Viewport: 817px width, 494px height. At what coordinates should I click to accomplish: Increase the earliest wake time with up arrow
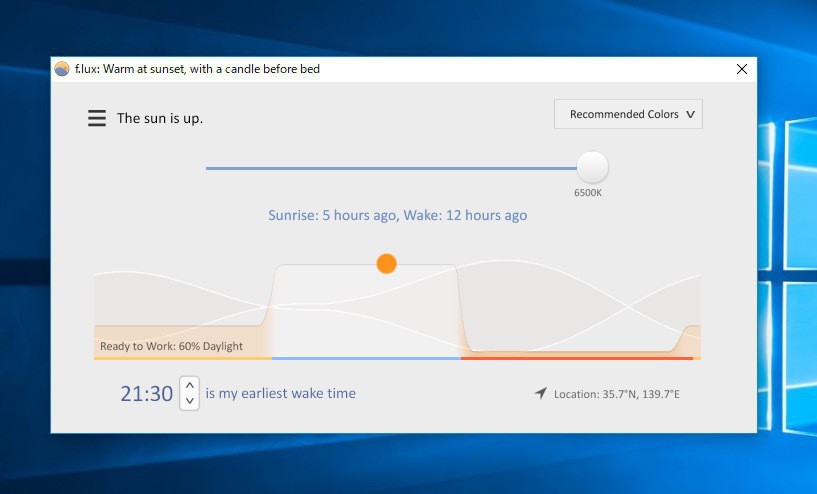tap(190, 386)
